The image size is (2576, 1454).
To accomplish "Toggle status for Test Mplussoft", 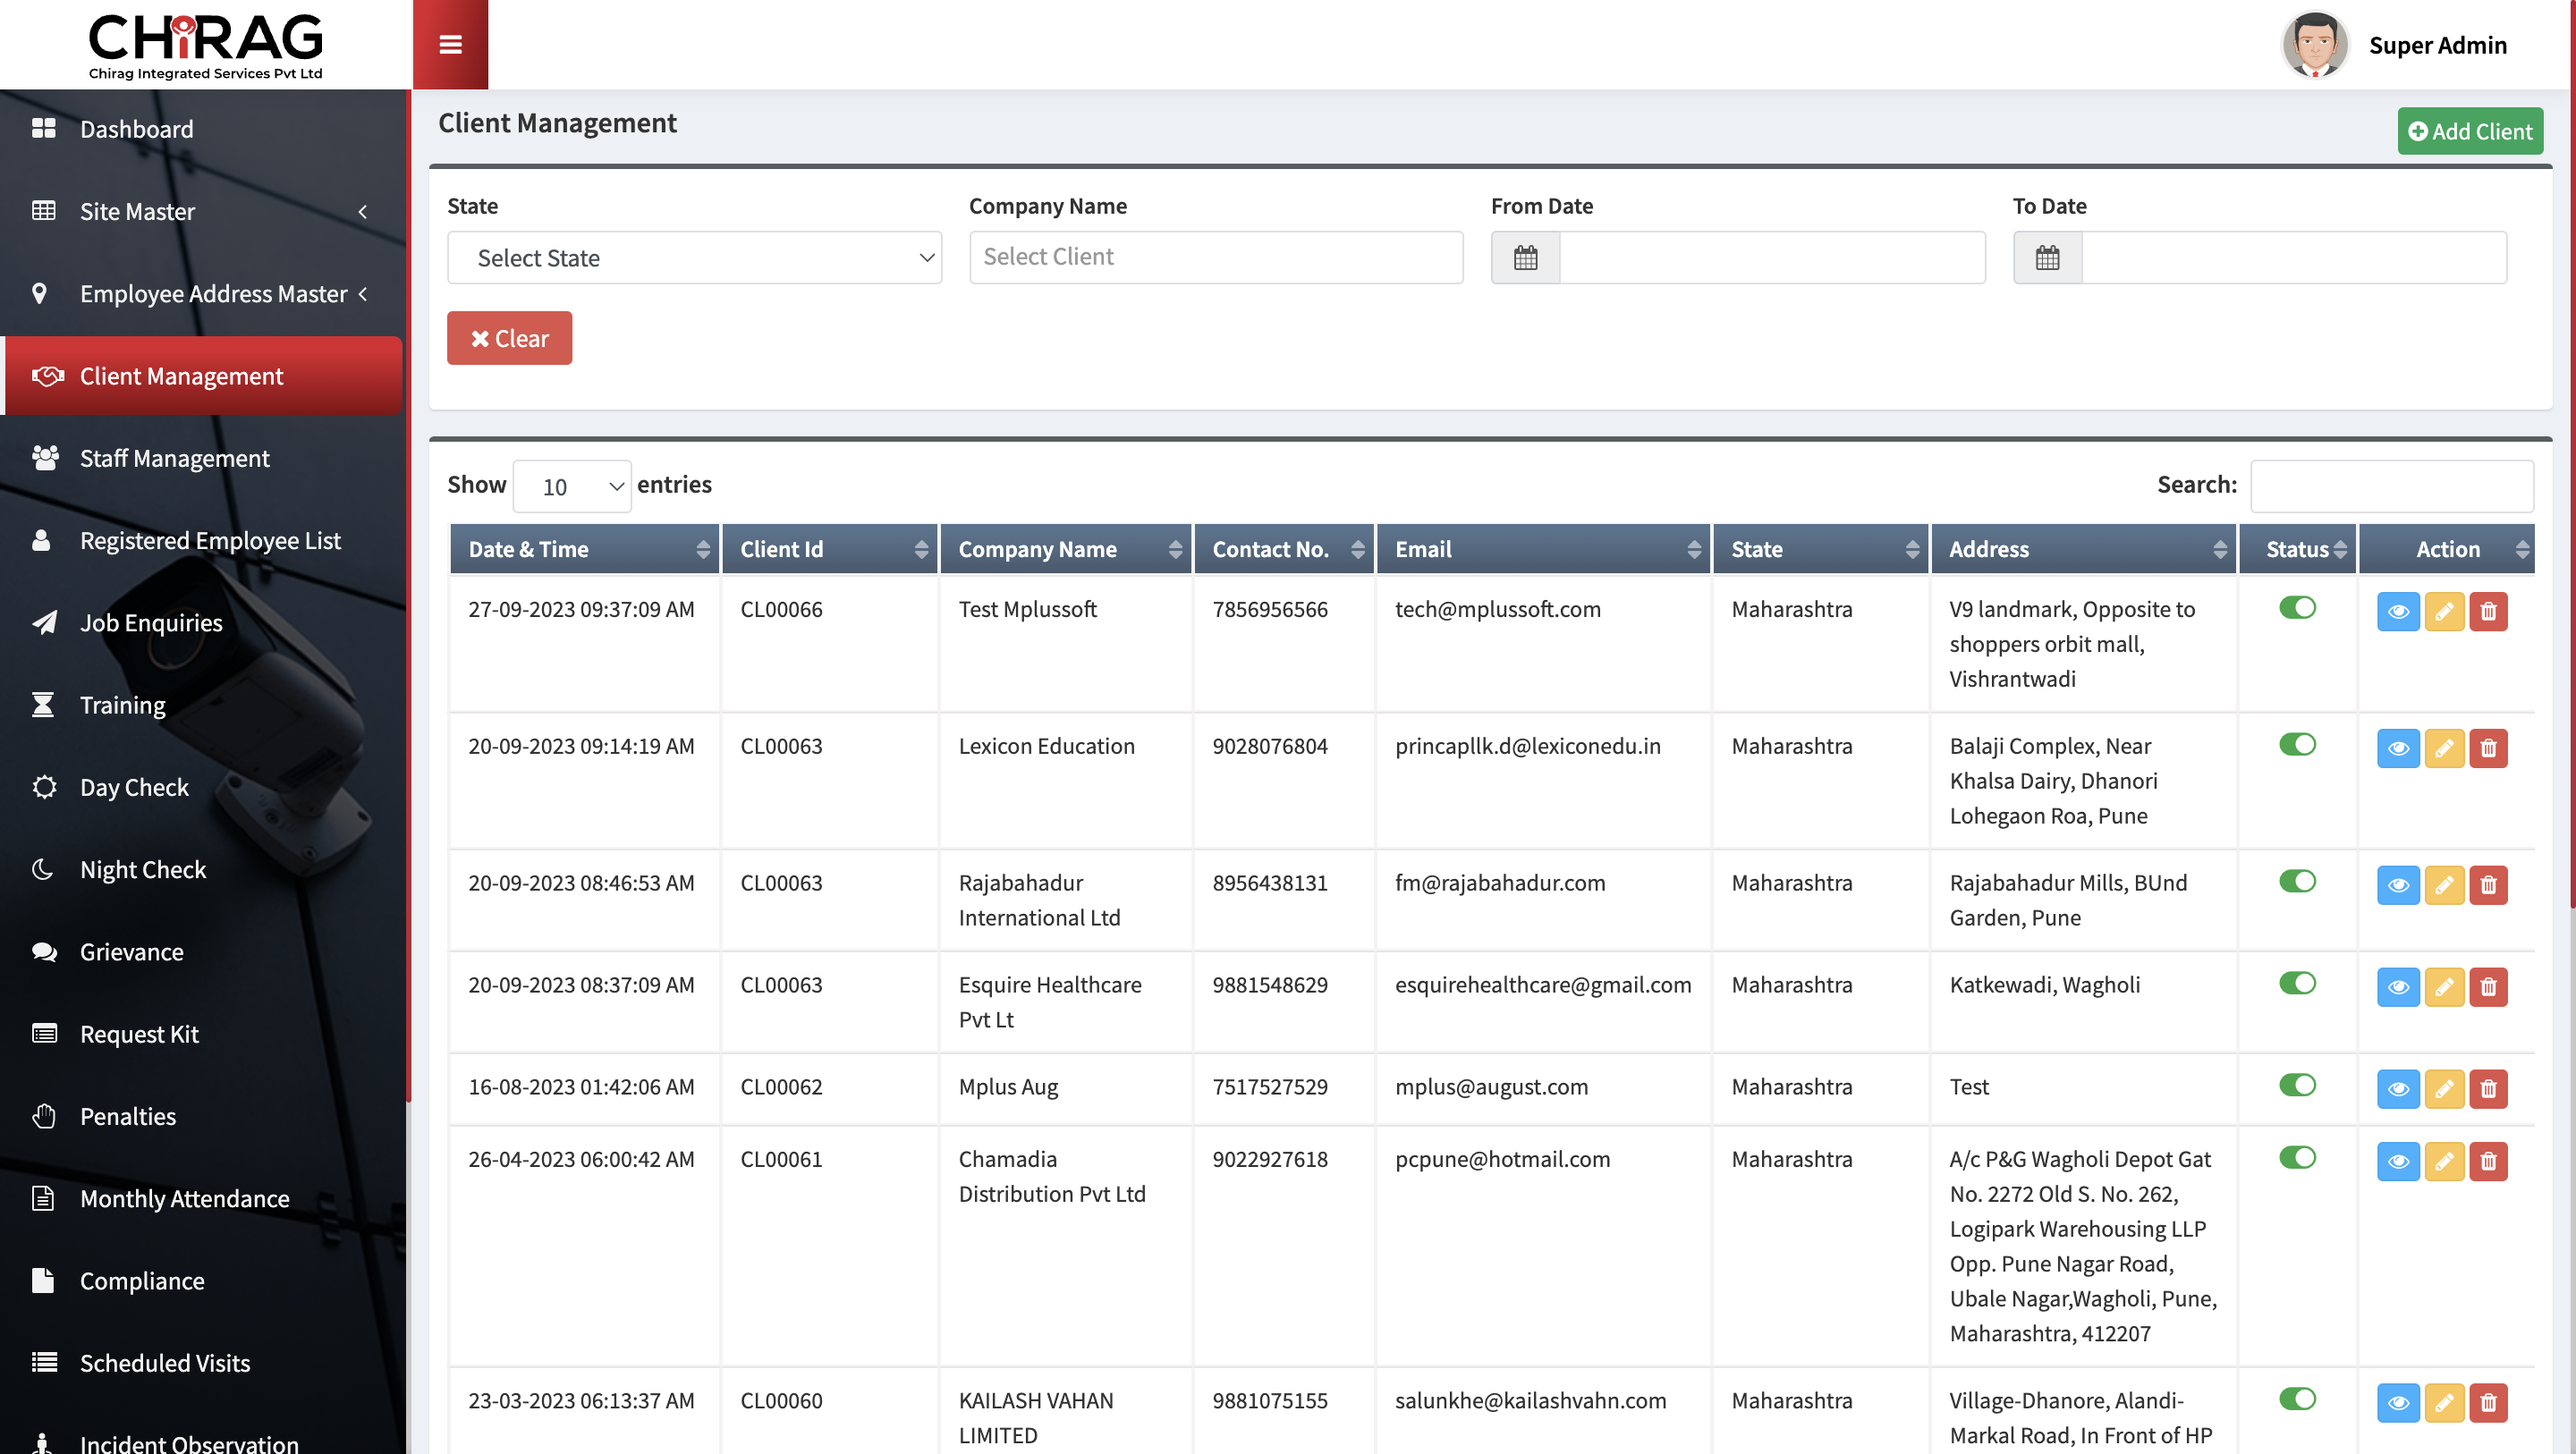I will pos(2297,608).
